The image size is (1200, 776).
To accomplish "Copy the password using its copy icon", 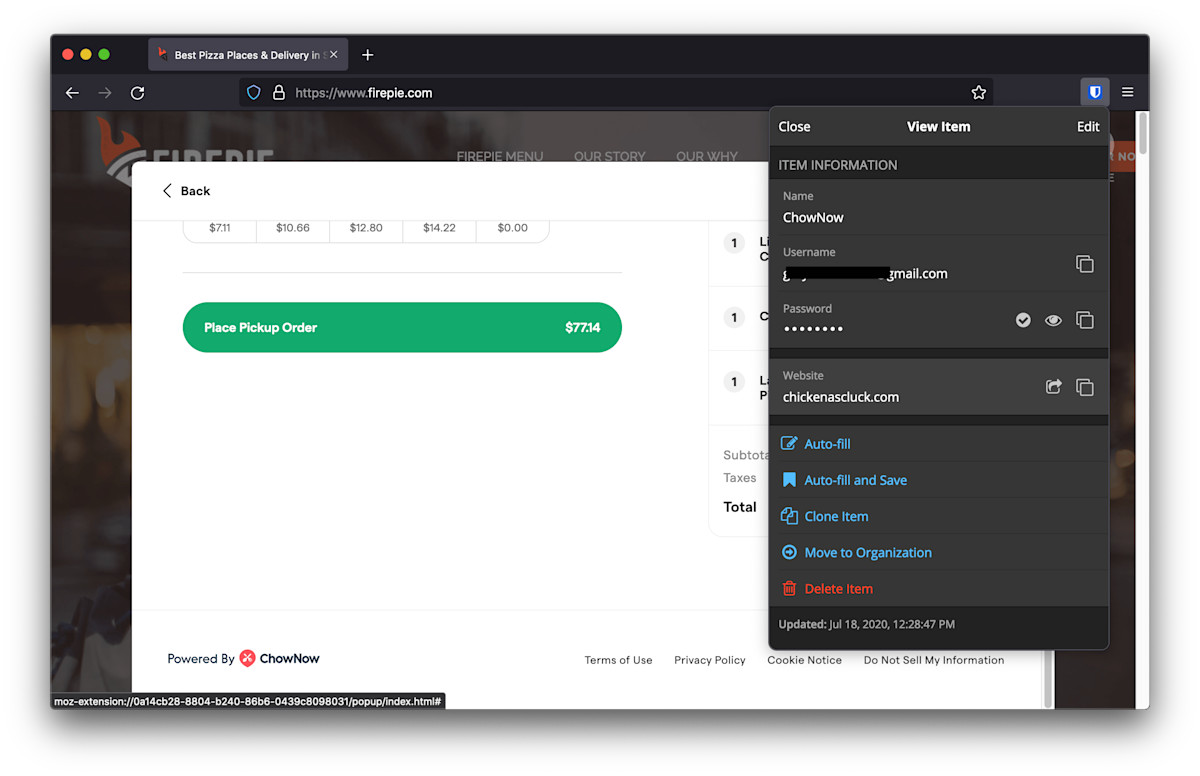I will point(1084,320).
